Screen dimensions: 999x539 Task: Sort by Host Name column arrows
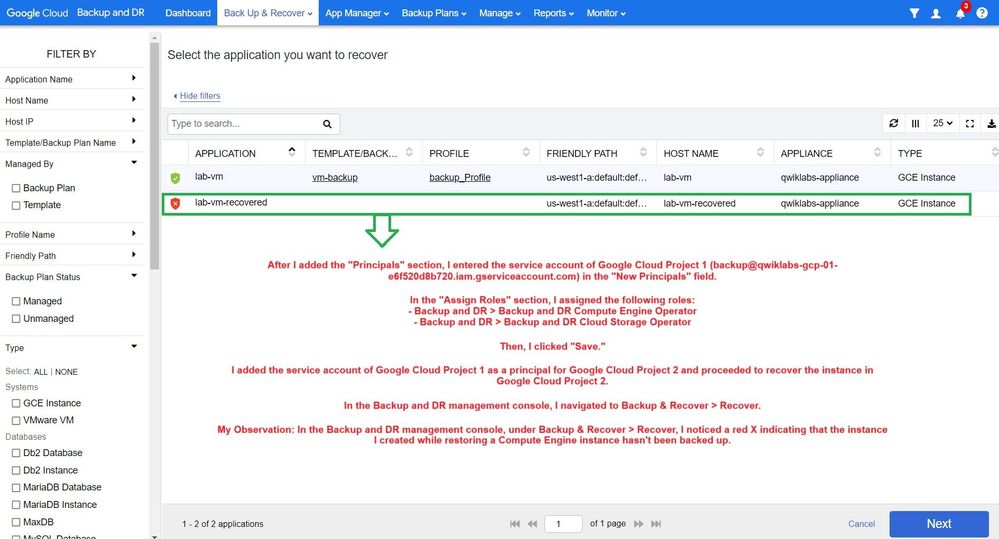(x=761, y=152)
